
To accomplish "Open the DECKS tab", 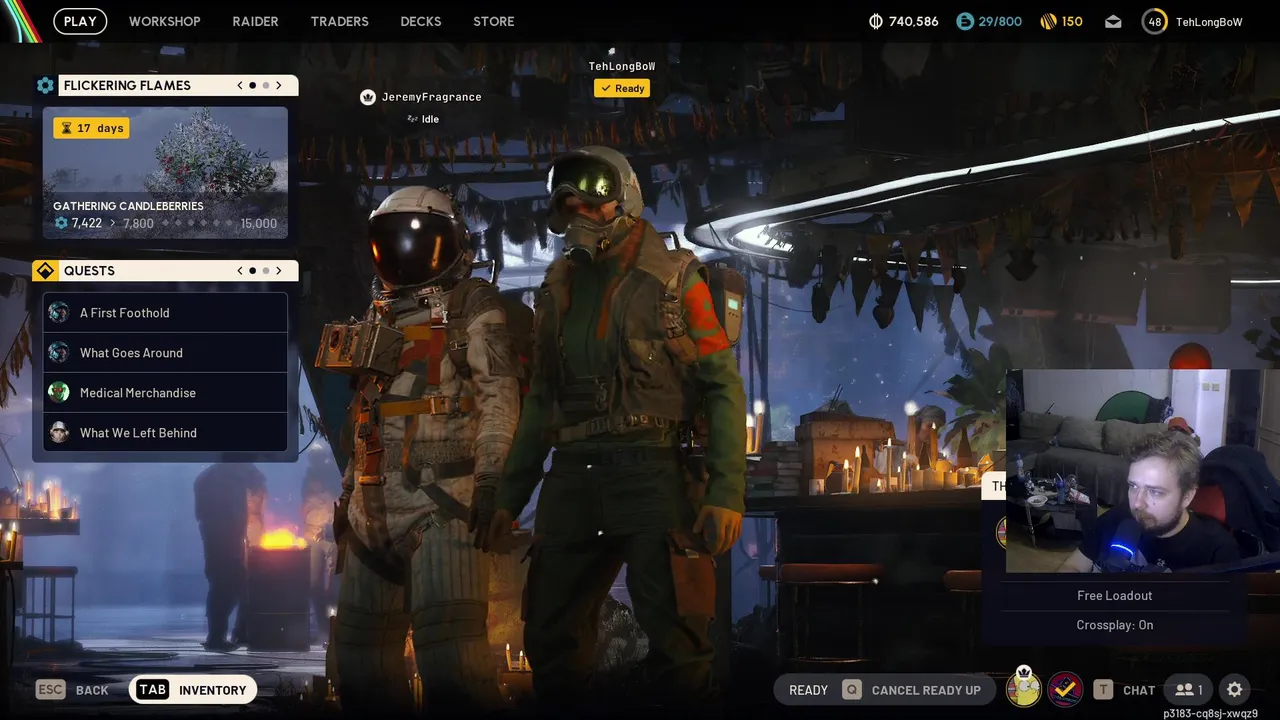I will (x=421, y=21).
